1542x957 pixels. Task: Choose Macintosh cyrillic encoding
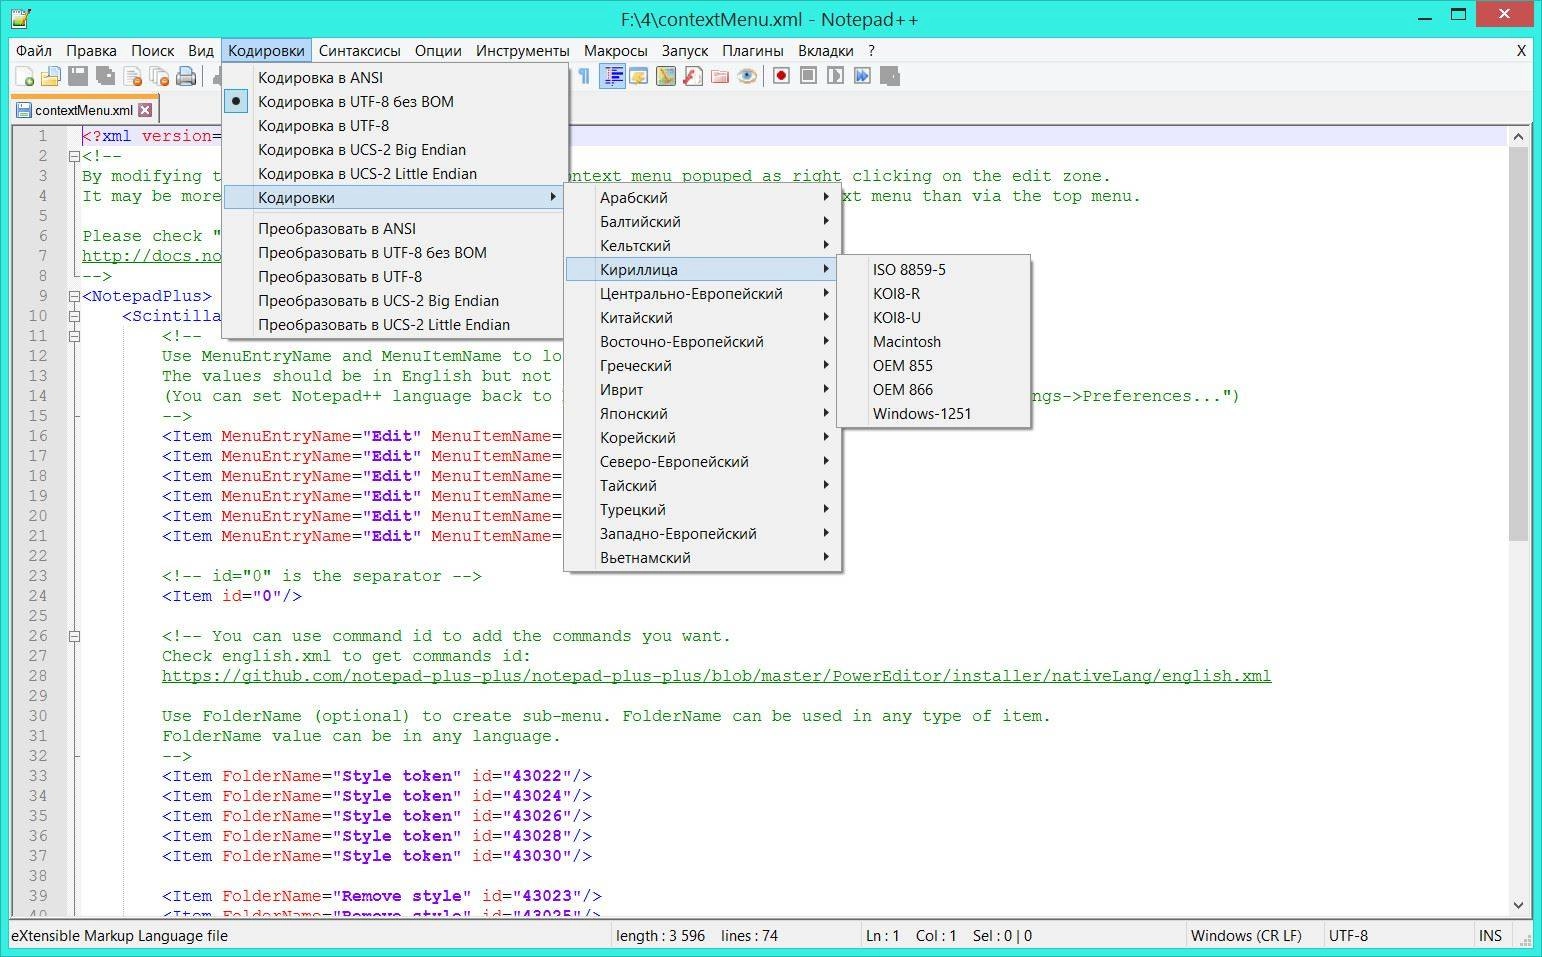click(x=933, y=341)
